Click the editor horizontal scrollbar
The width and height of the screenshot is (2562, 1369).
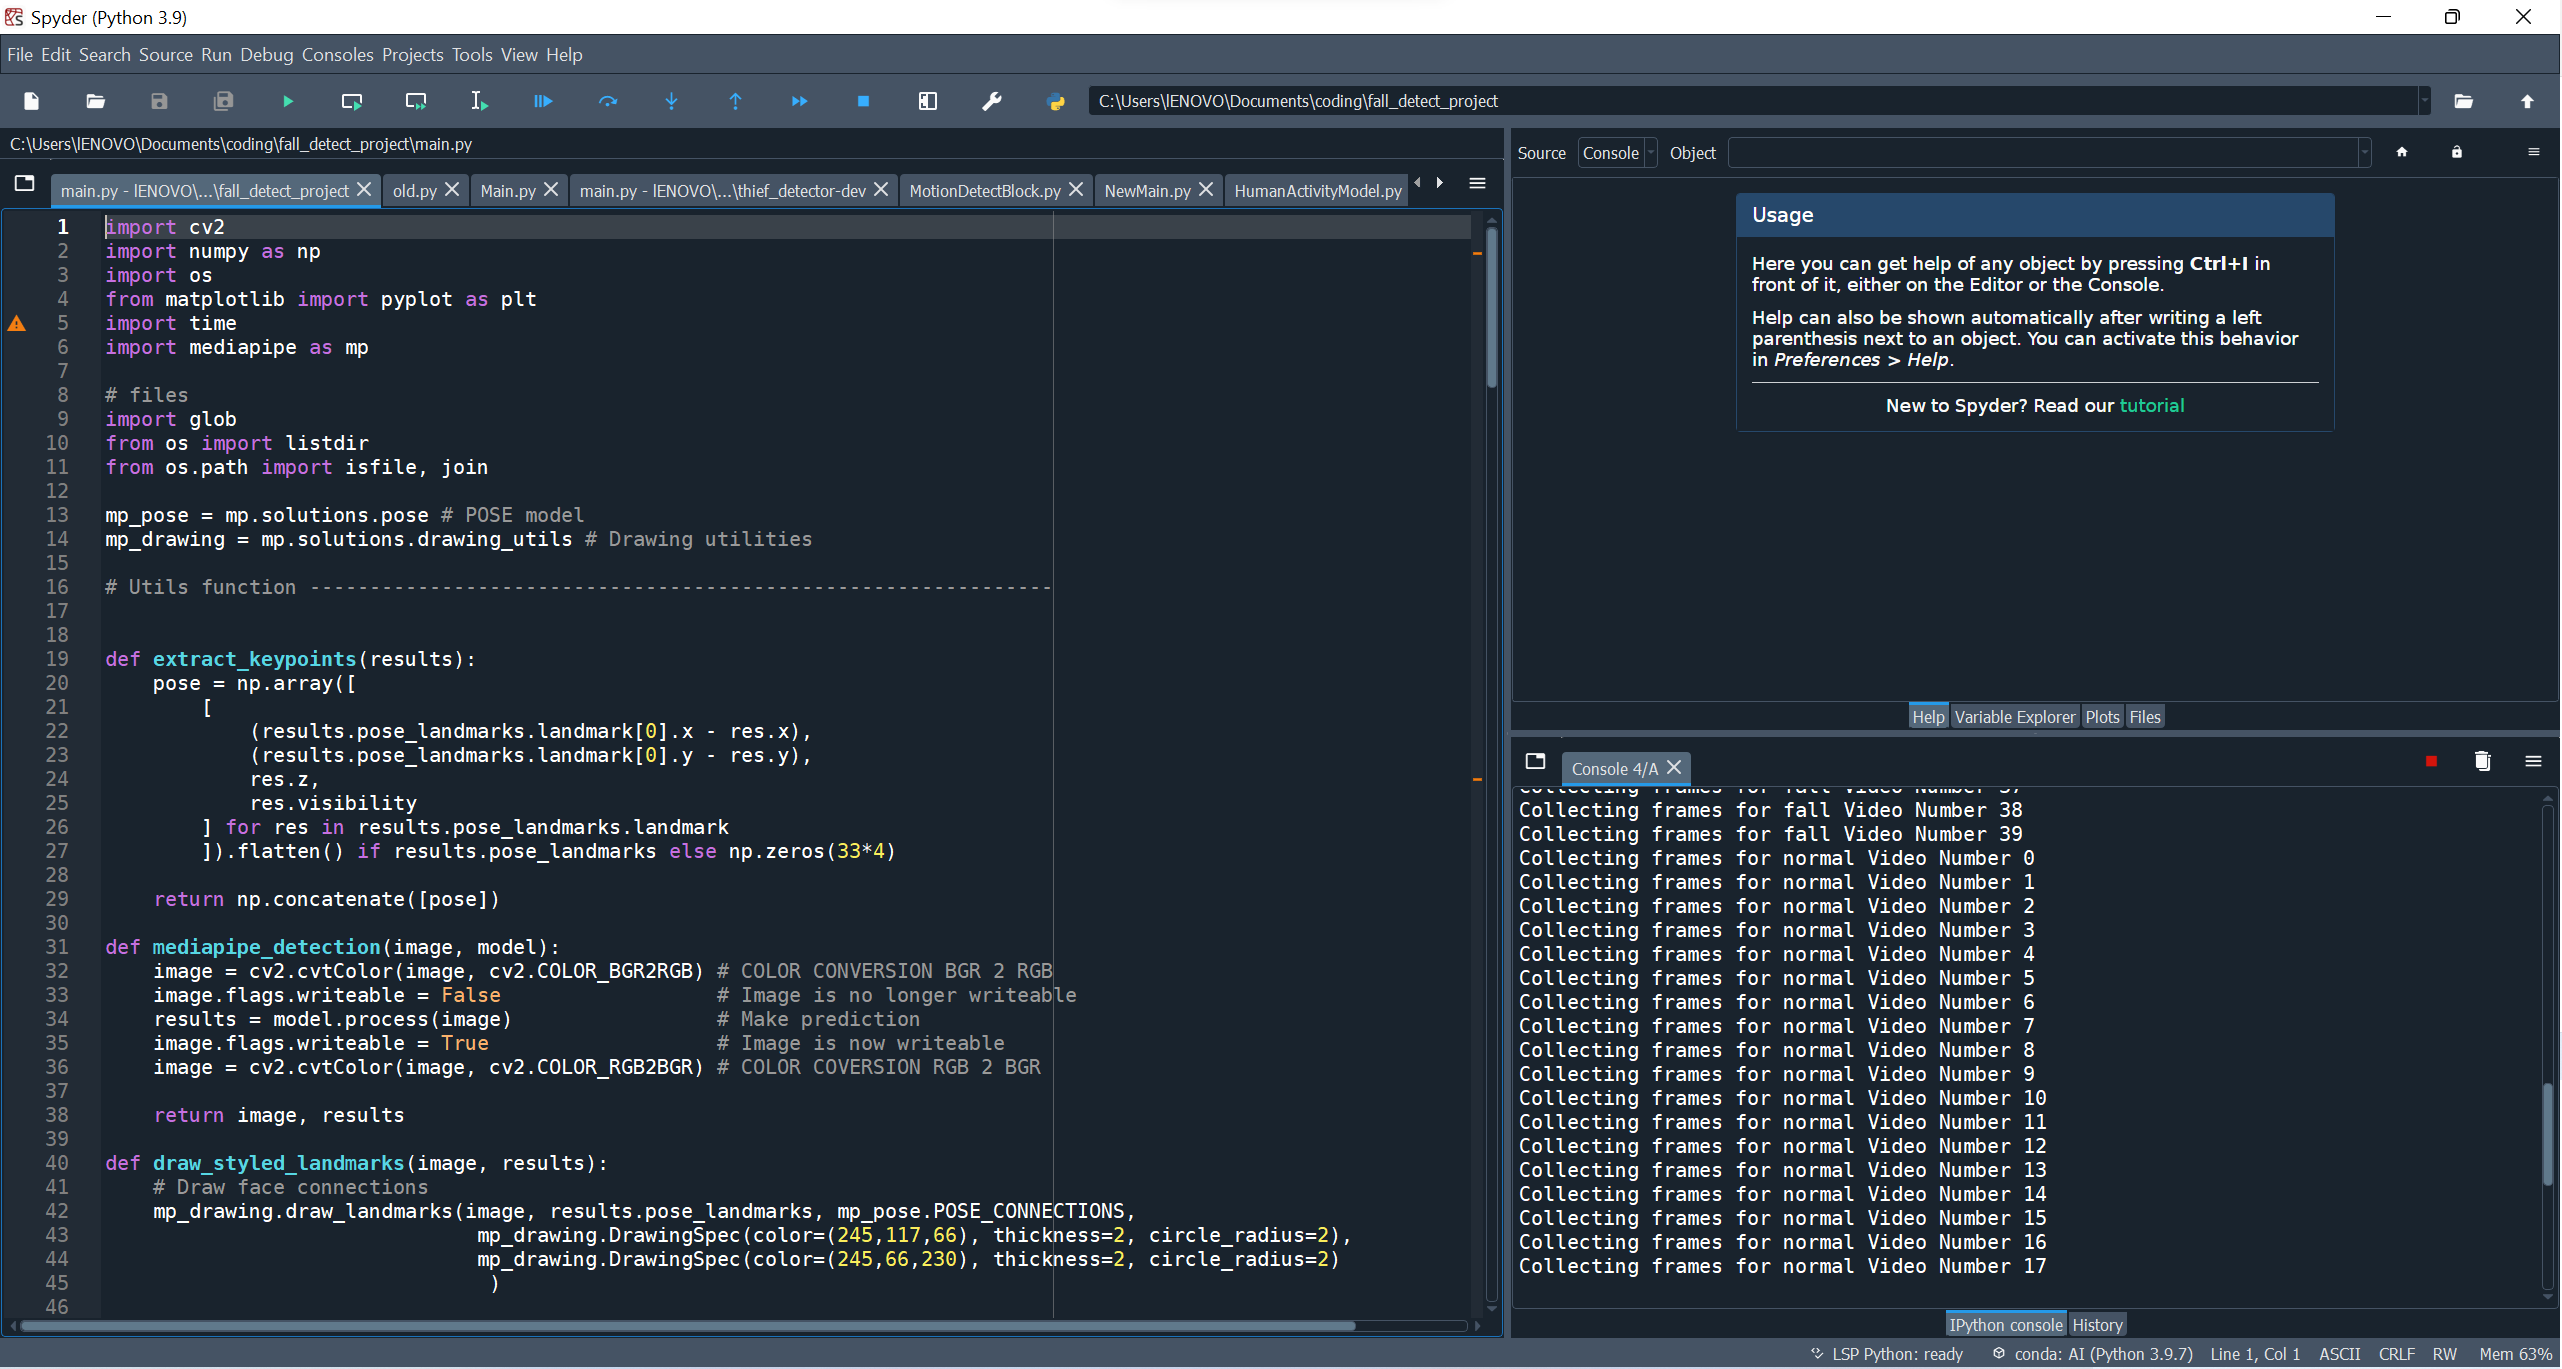[x=686, y=1326]
